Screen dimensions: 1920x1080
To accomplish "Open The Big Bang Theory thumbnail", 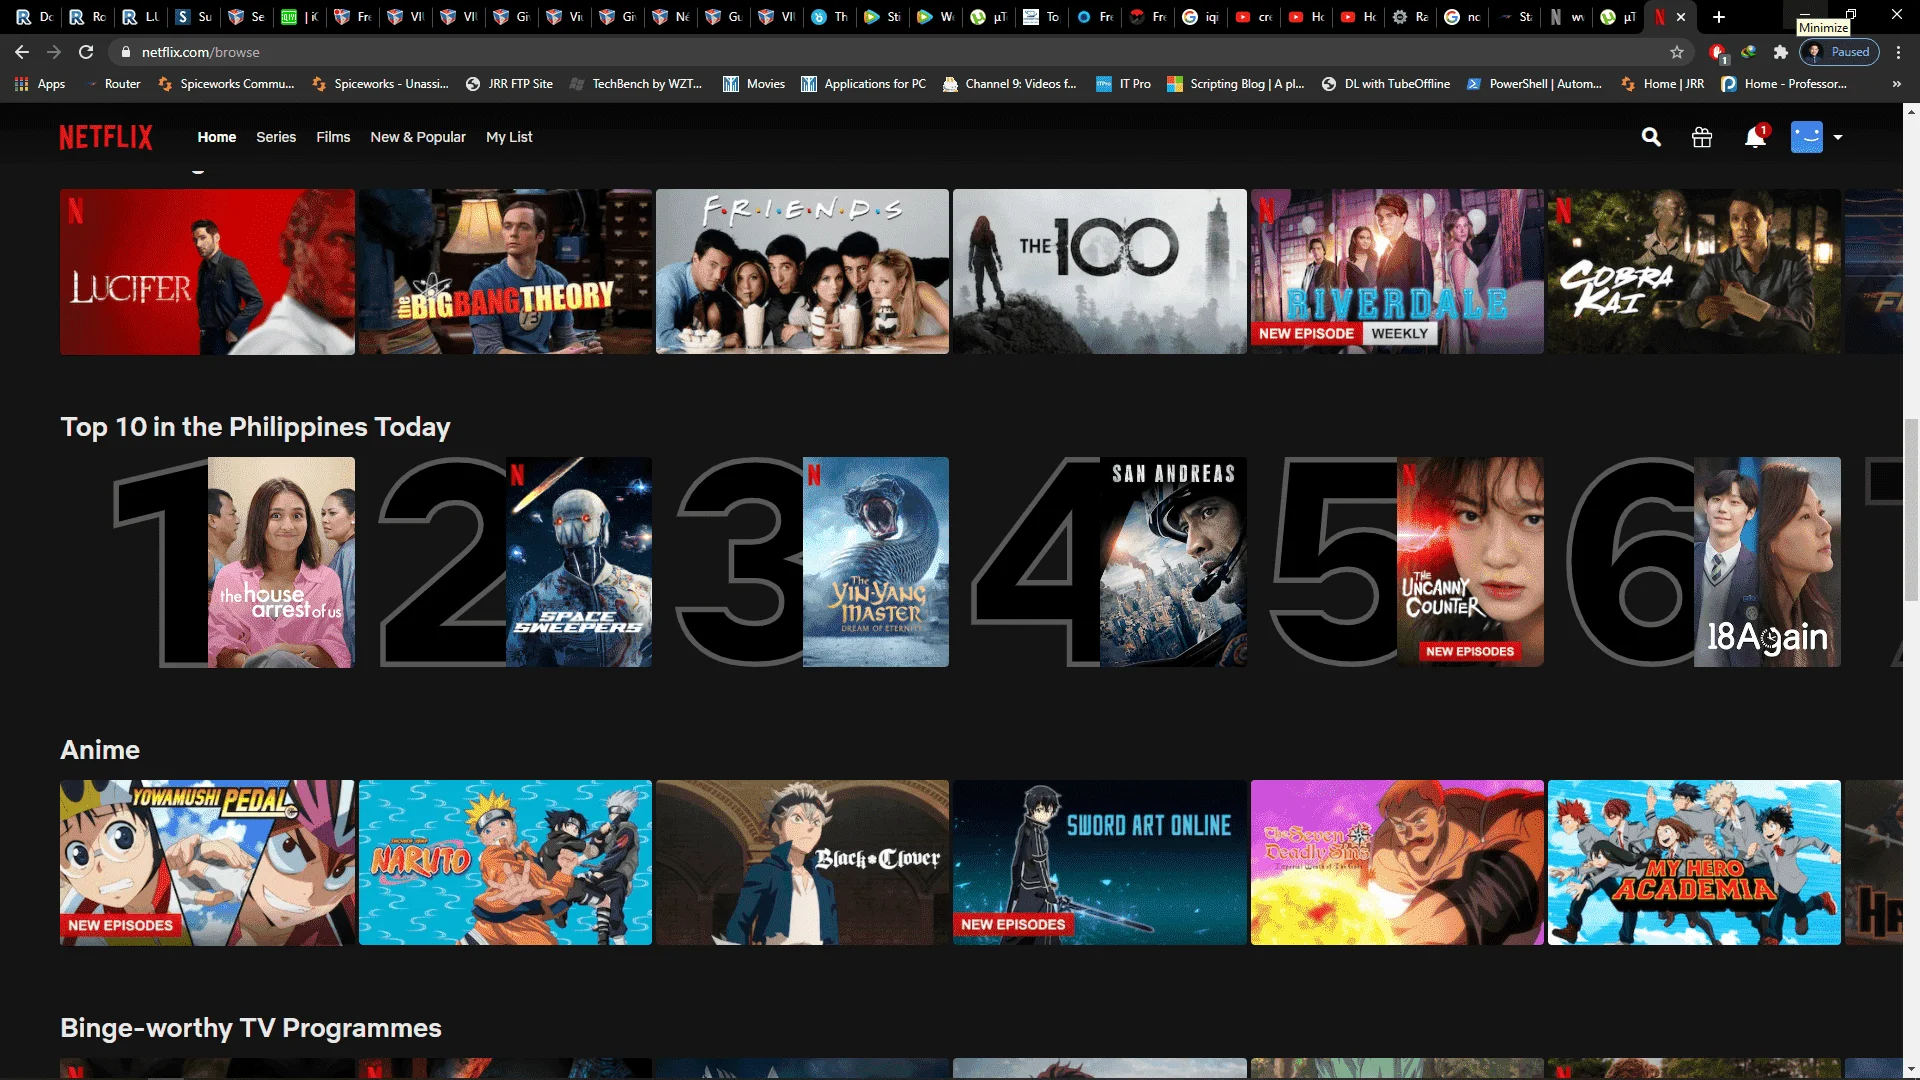I will [505, 272].
